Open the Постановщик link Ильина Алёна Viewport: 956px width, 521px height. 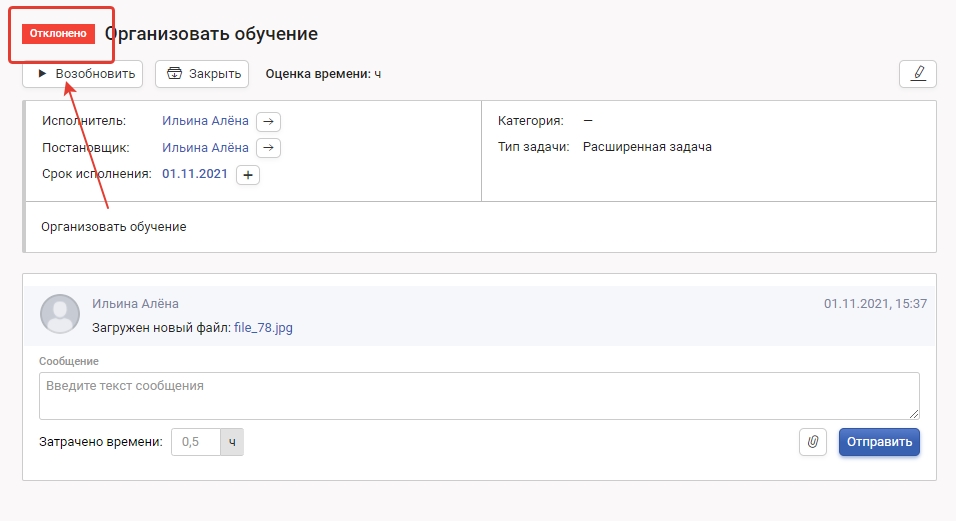click(x=205, y=148)
